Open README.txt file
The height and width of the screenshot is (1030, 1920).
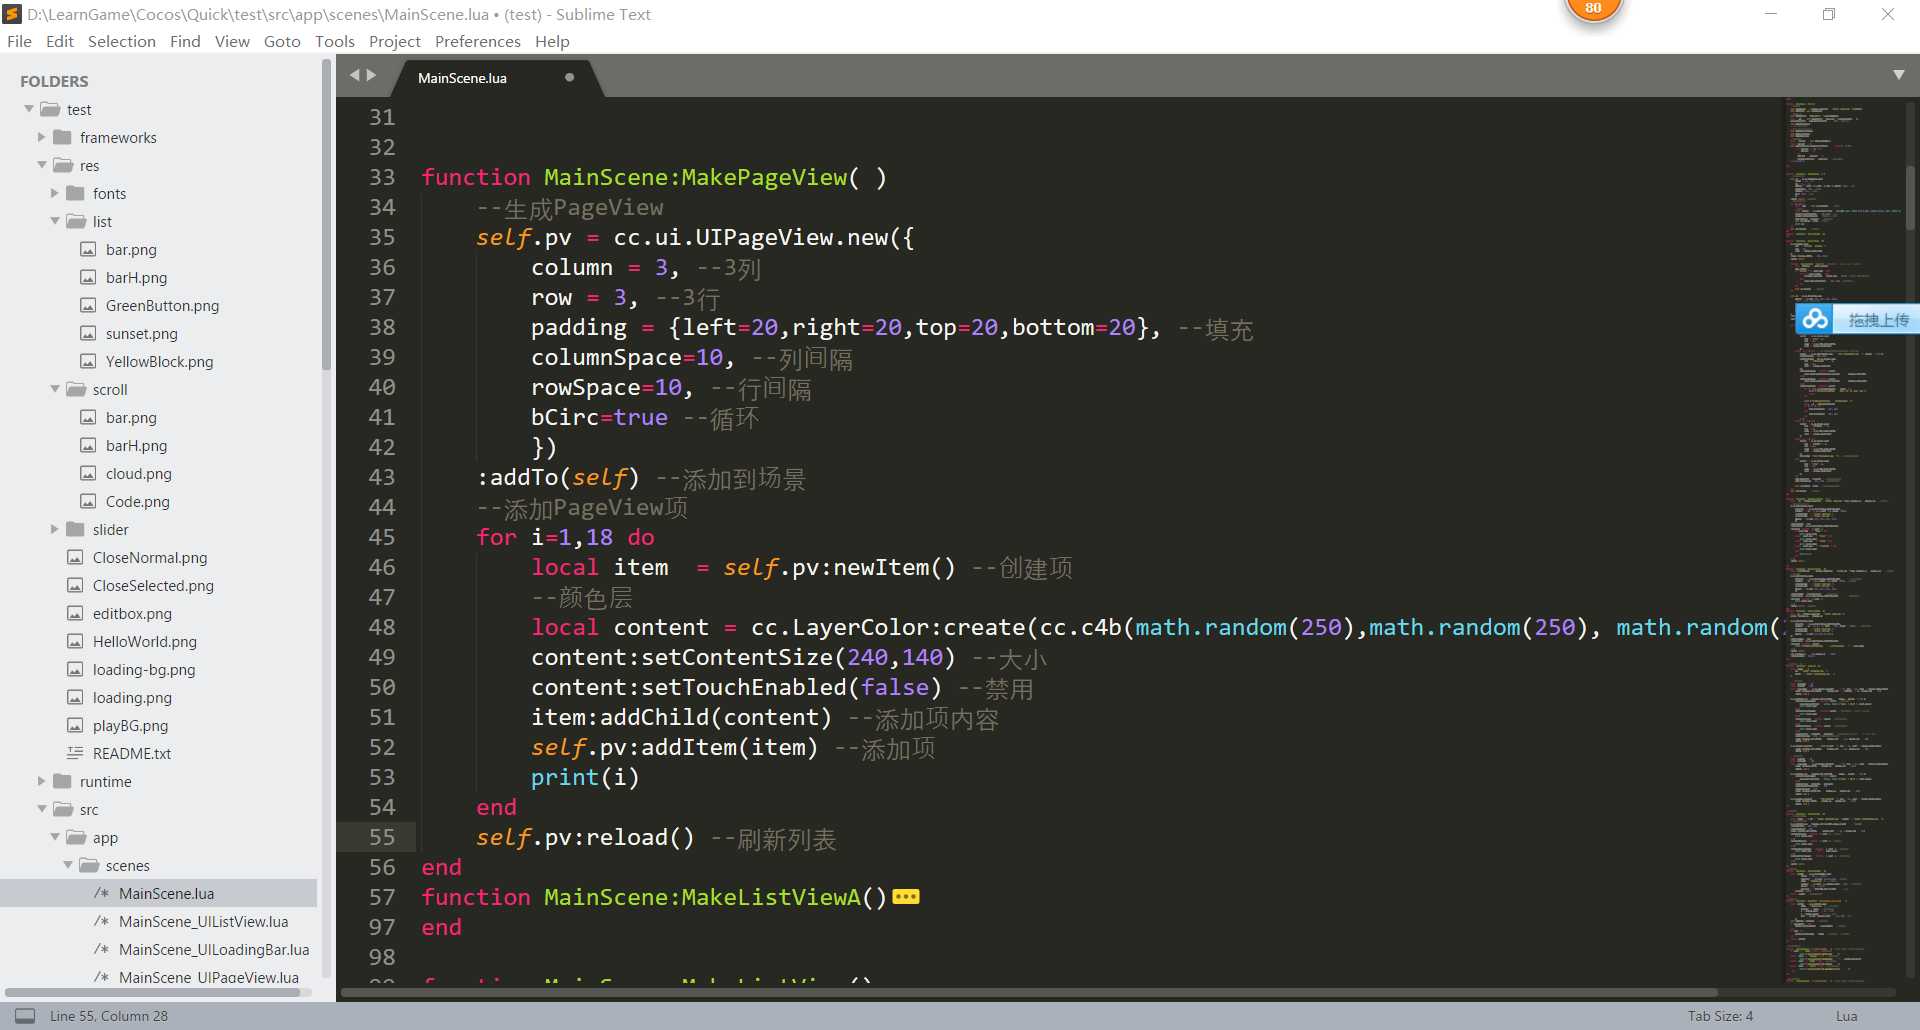pos(132,753)
